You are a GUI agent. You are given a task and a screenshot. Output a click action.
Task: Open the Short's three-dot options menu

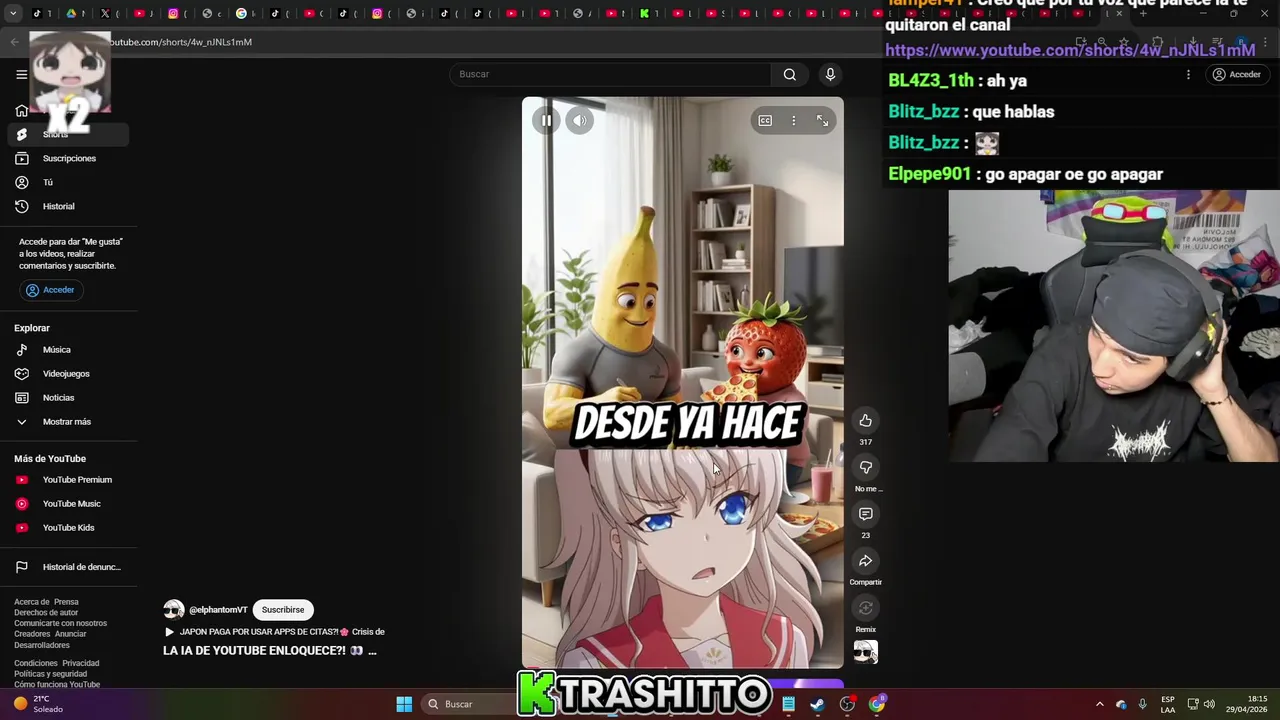794,121
